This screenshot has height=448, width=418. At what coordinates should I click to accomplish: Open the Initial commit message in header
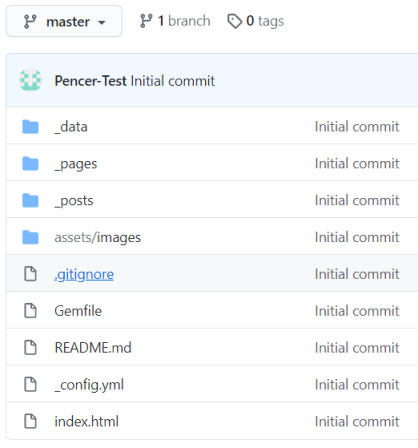pos(173,81)
